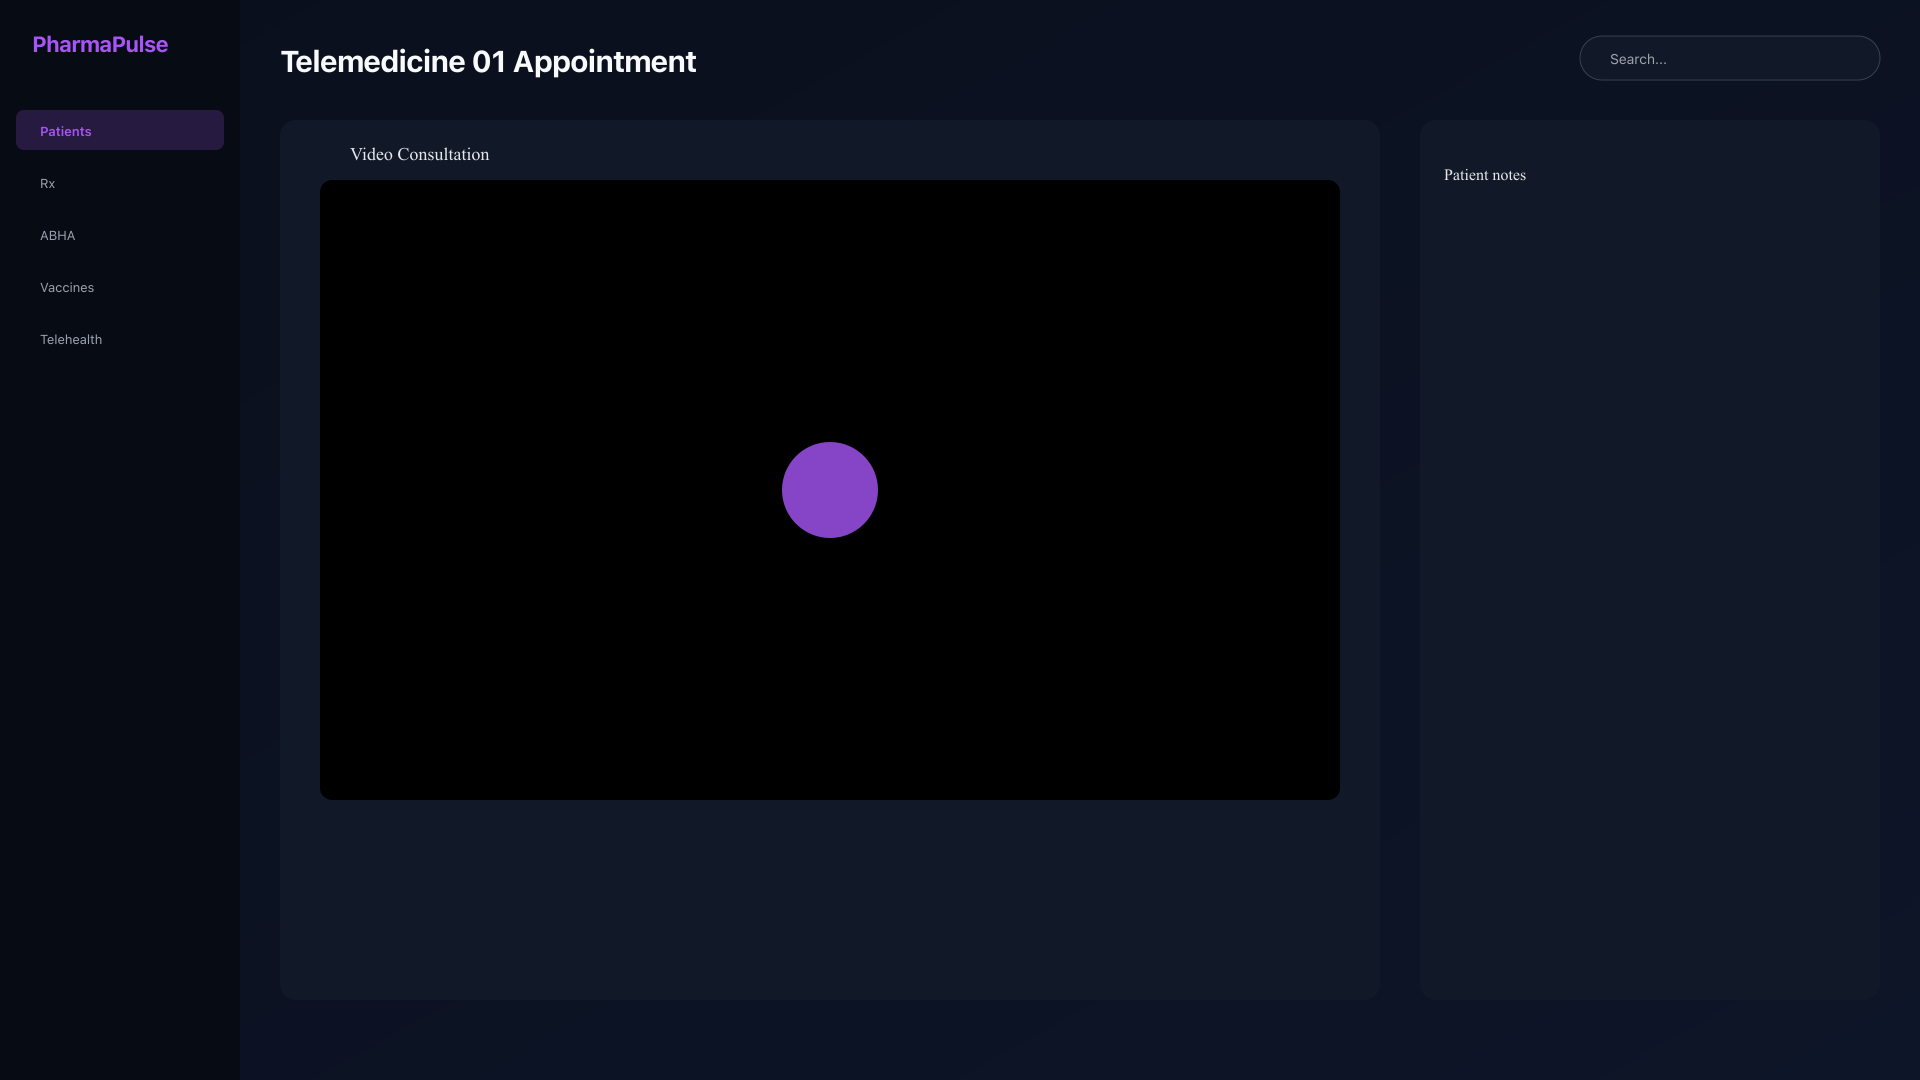Click the Patient notes heading
The image size is (1920, 1080).
pos(1485,175)
